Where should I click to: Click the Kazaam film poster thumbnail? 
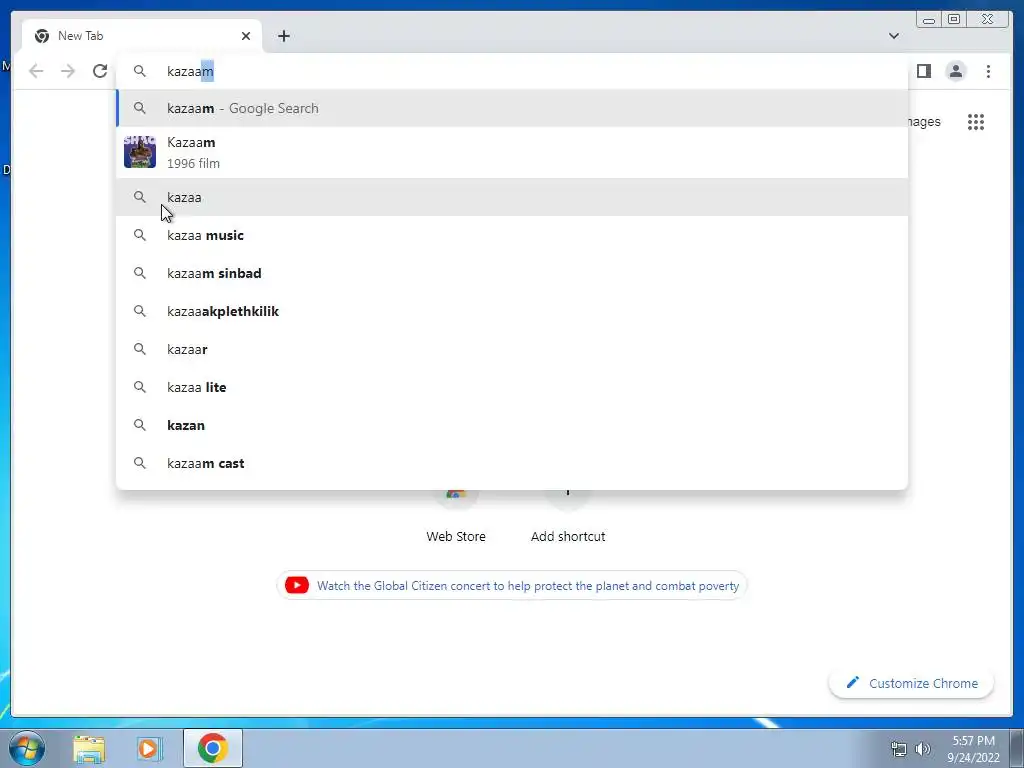click(x=140, y=152)
